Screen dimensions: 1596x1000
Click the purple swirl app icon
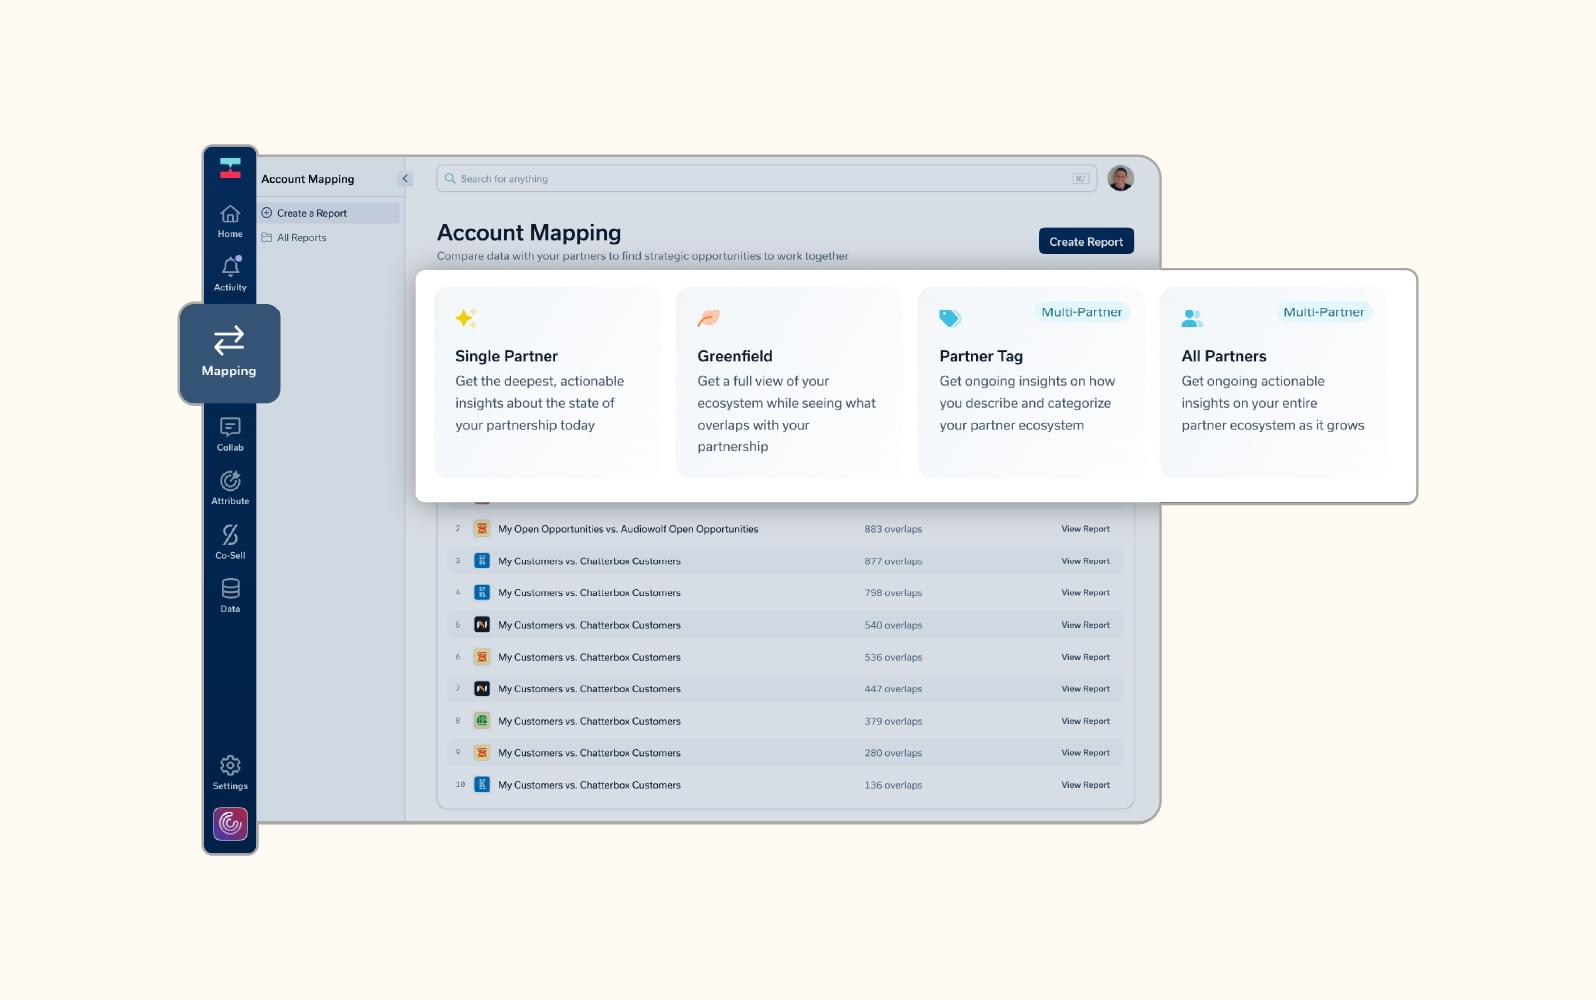point(230,824)
